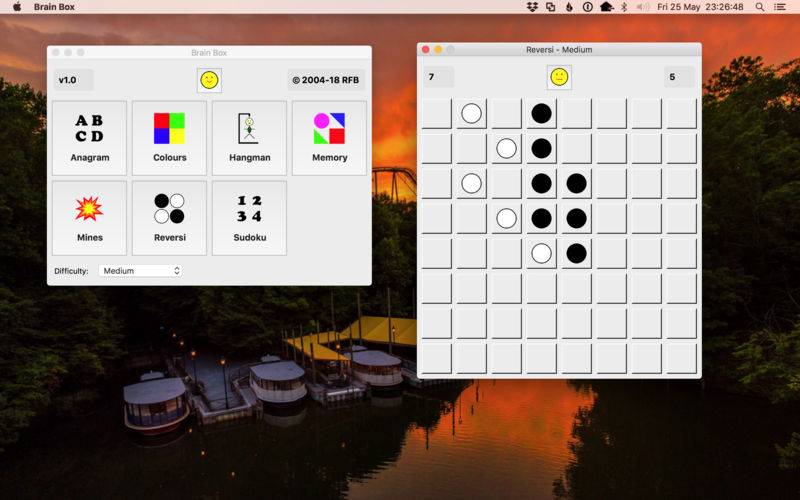800x500 pixels.
Task: Click the empty top-right corner board square
Action: tap(682, 113)
